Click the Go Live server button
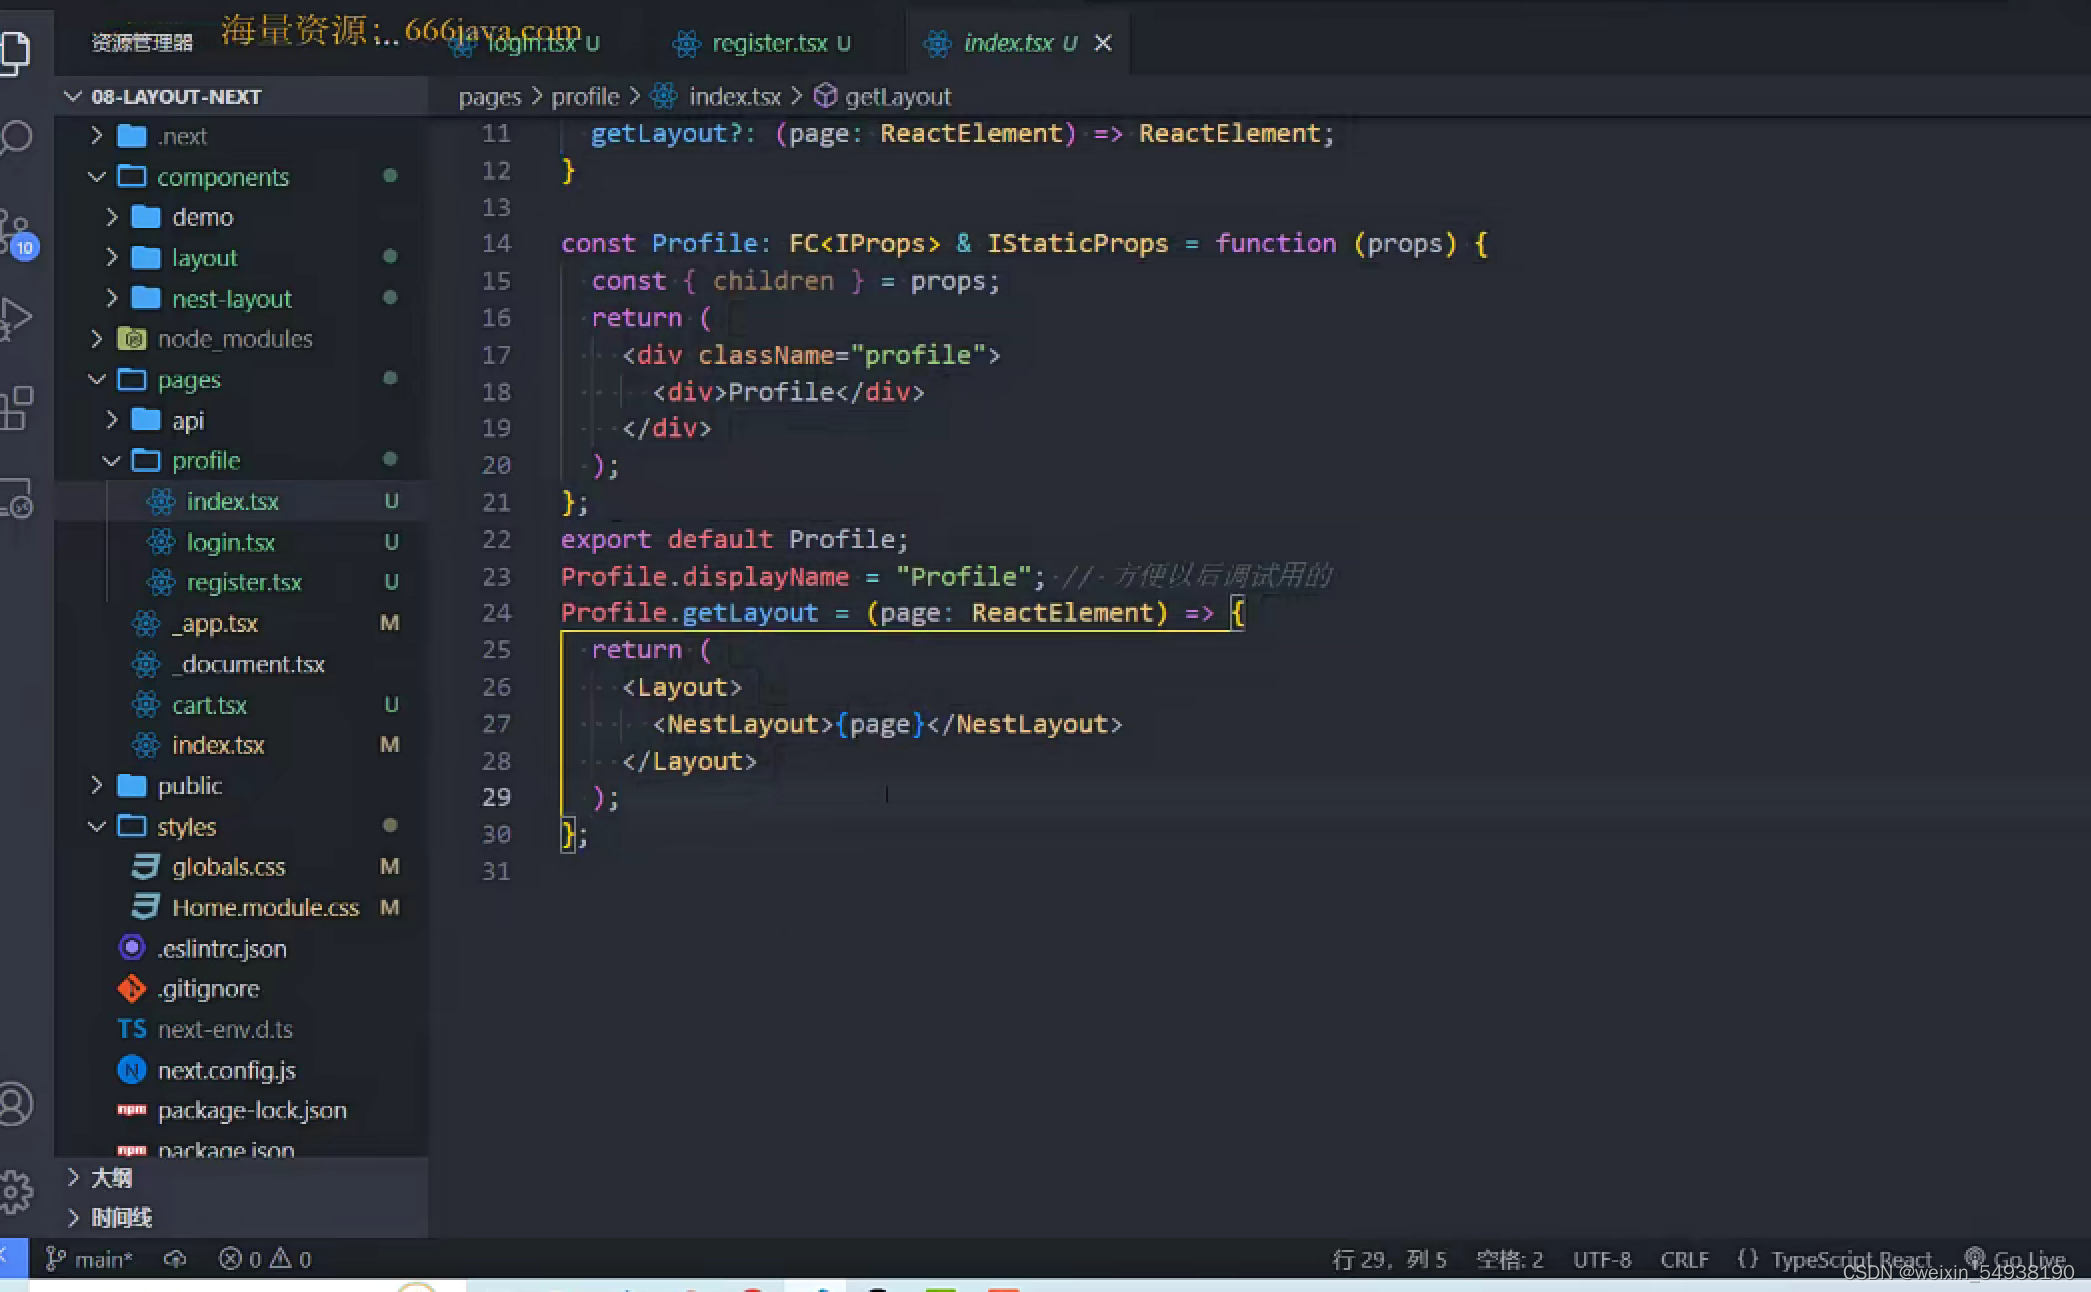Viewport: 2091px width, 1292px height. point(2015,1258)
